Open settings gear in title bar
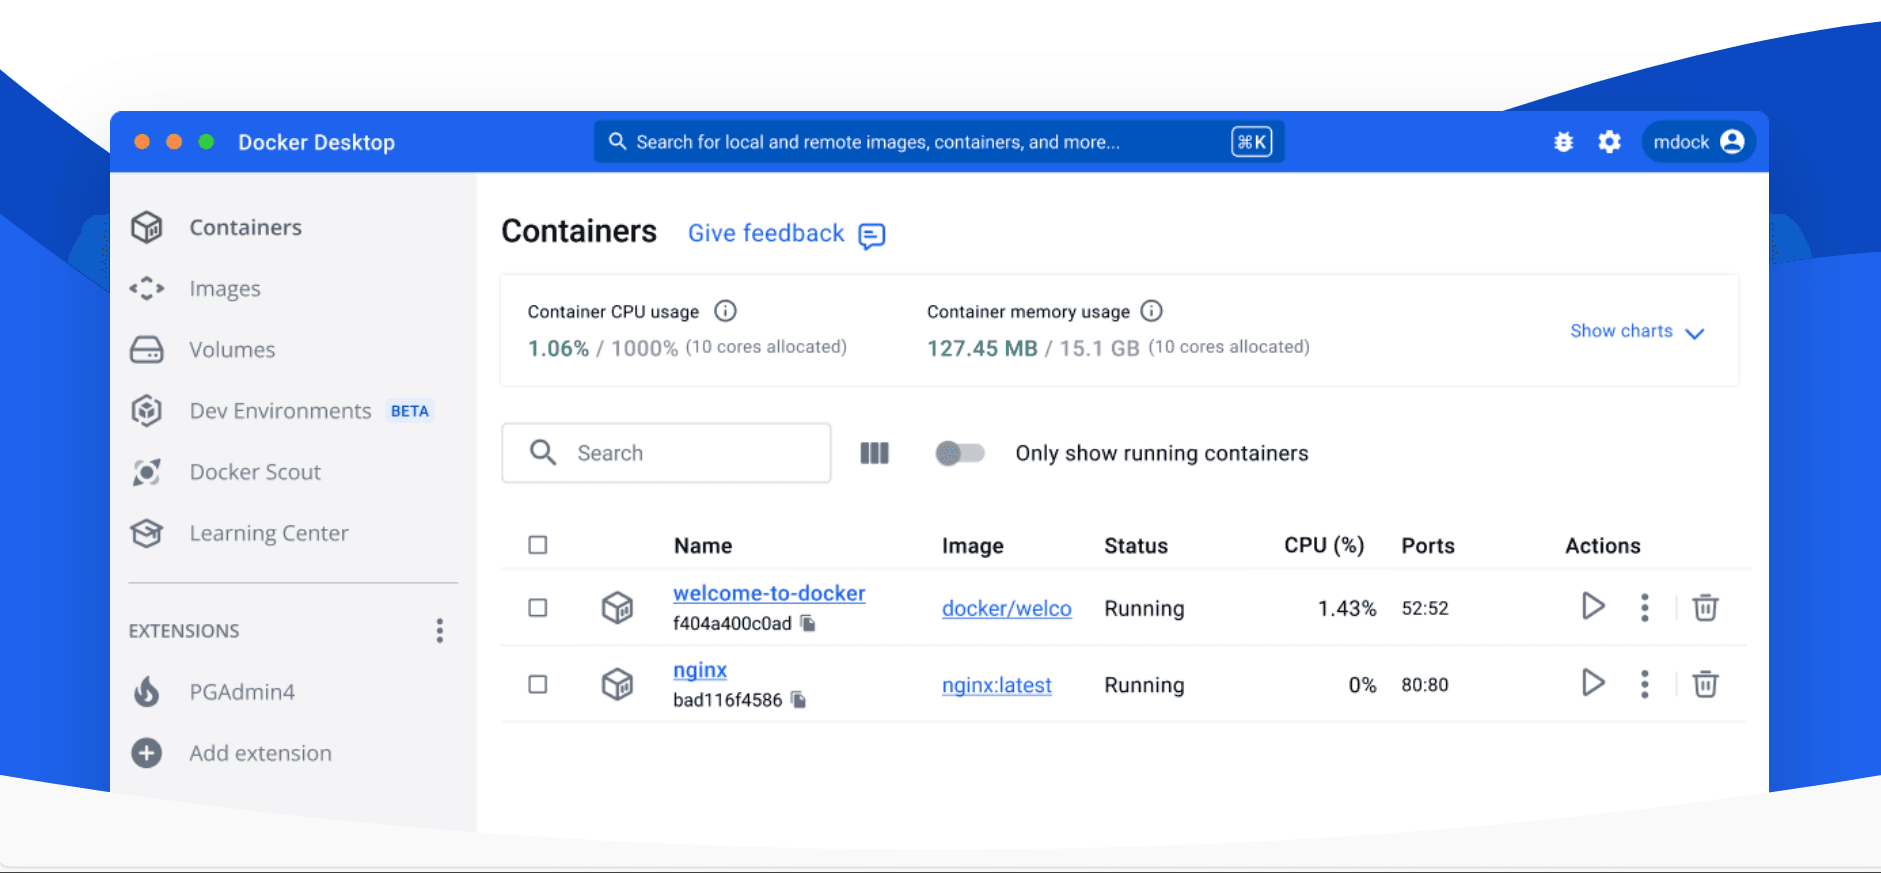This screenshot has width=1881, height=873. tap(1609, 142)
